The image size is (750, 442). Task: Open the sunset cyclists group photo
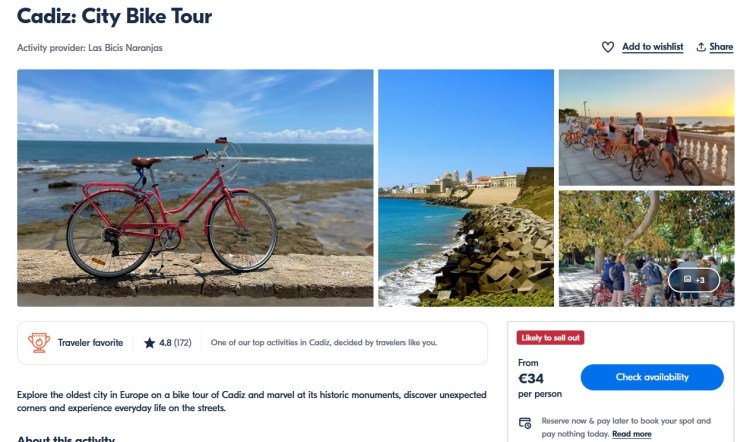[645, 127]
